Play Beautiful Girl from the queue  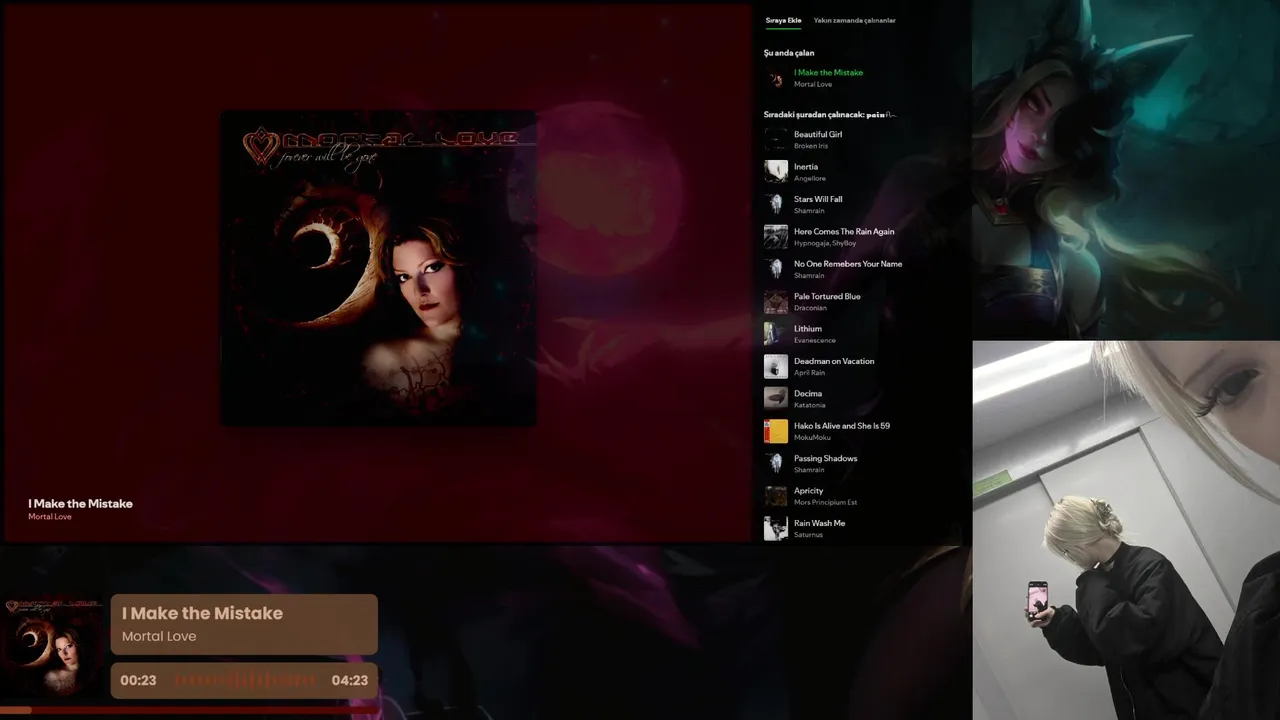pos(818,134)
